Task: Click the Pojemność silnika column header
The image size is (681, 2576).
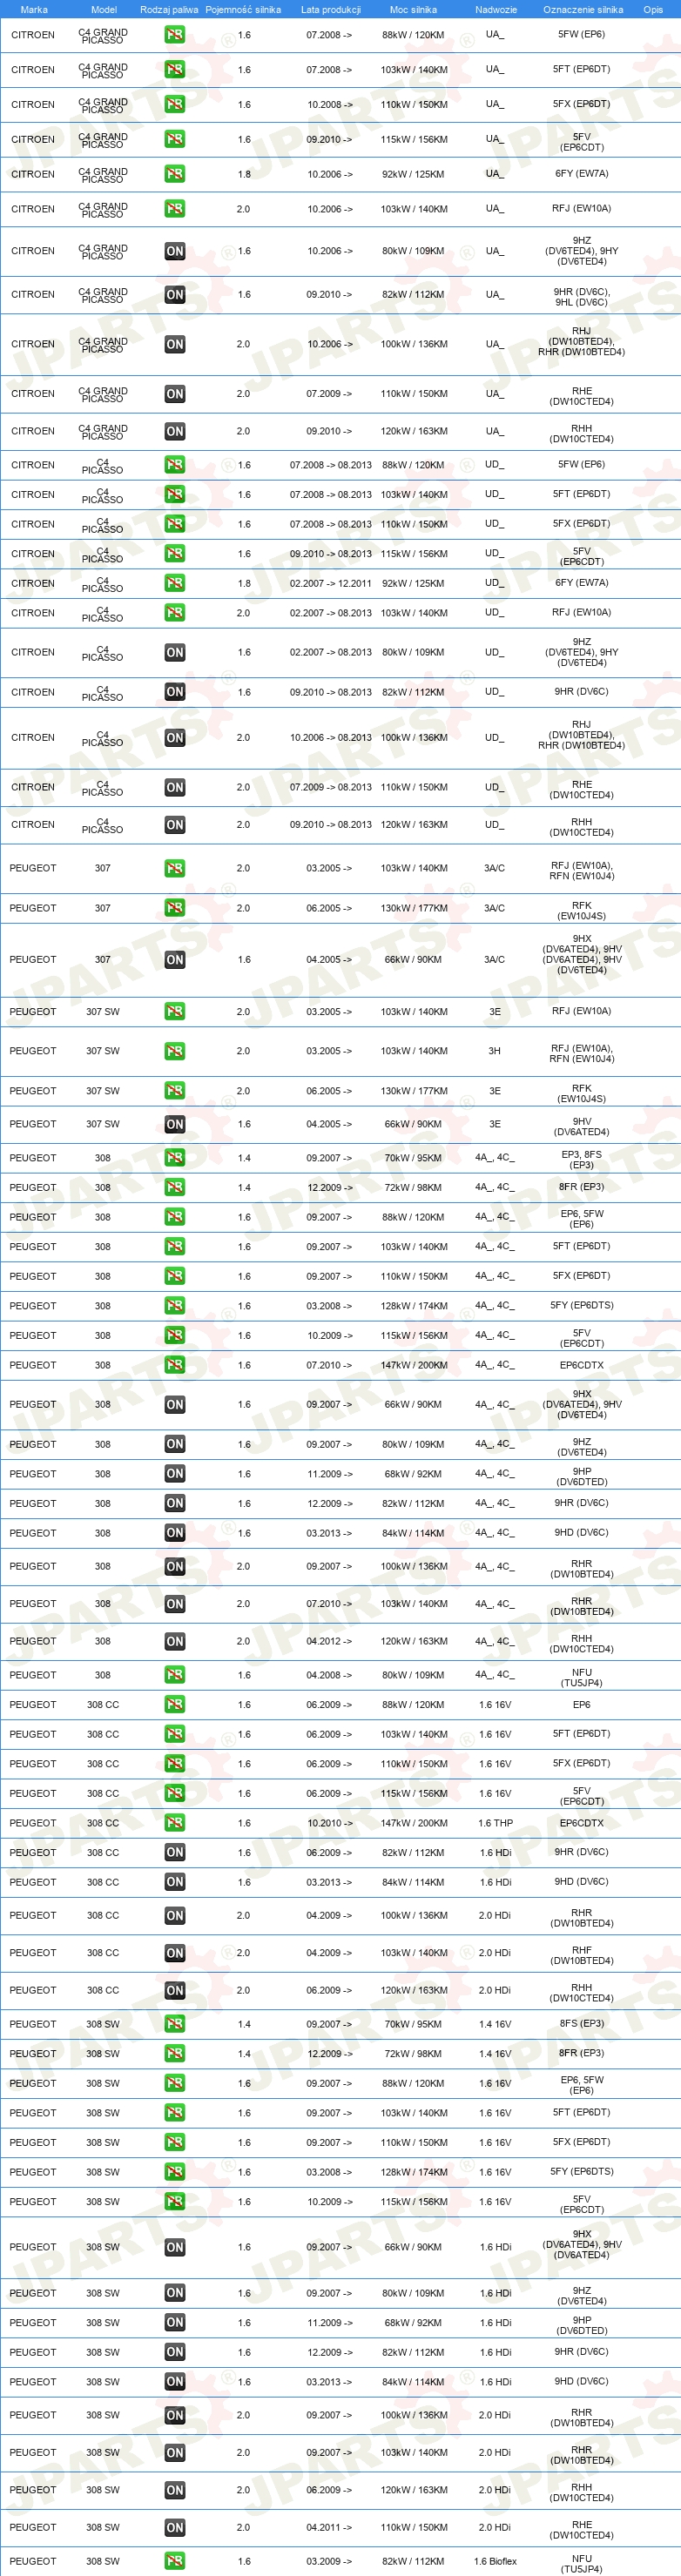Action: (243, 10)
